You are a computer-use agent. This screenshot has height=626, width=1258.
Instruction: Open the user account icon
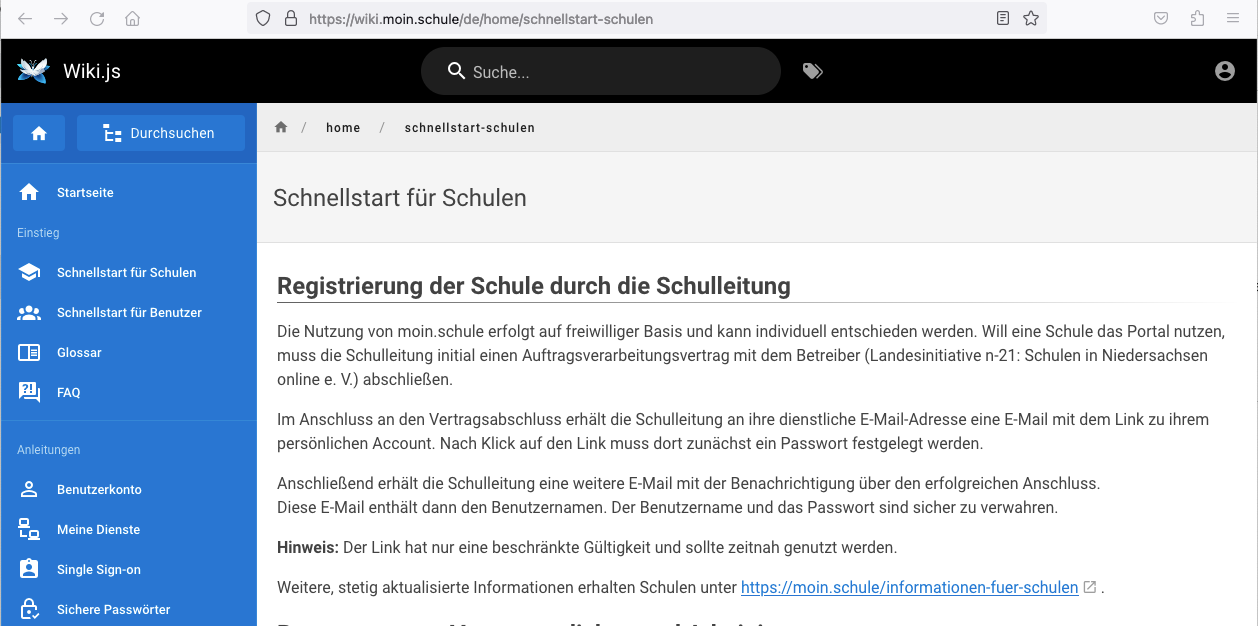point(1224,71)
